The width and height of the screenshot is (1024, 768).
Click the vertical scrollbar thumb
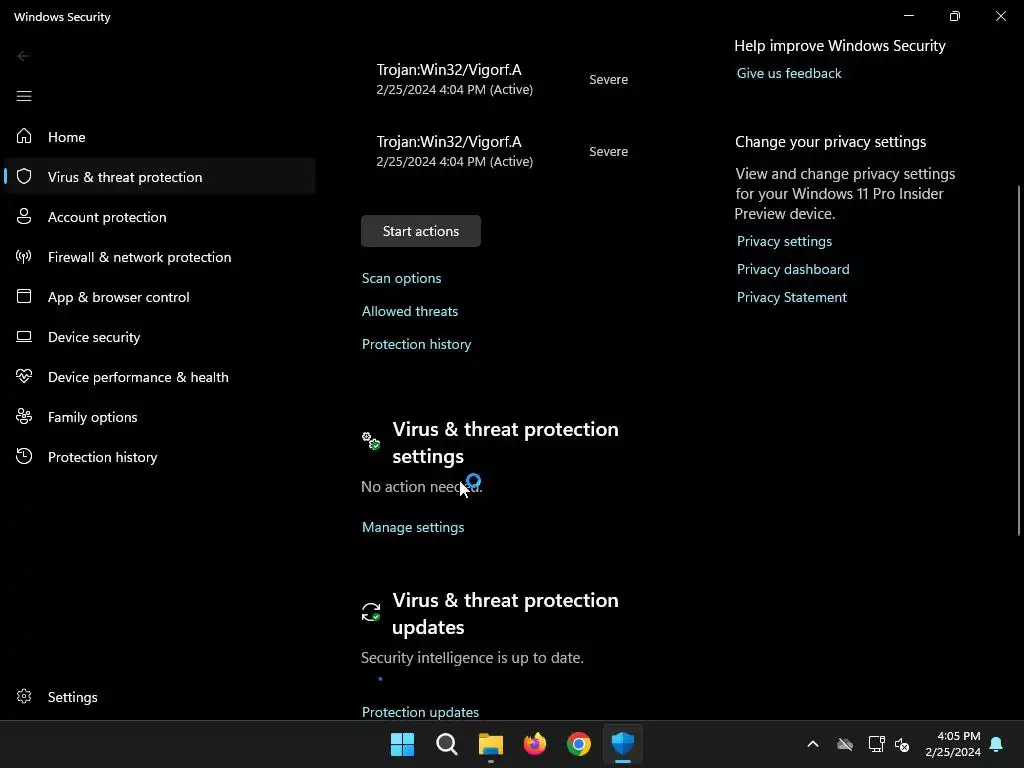pyautogui.click(x=1019, y=360)
